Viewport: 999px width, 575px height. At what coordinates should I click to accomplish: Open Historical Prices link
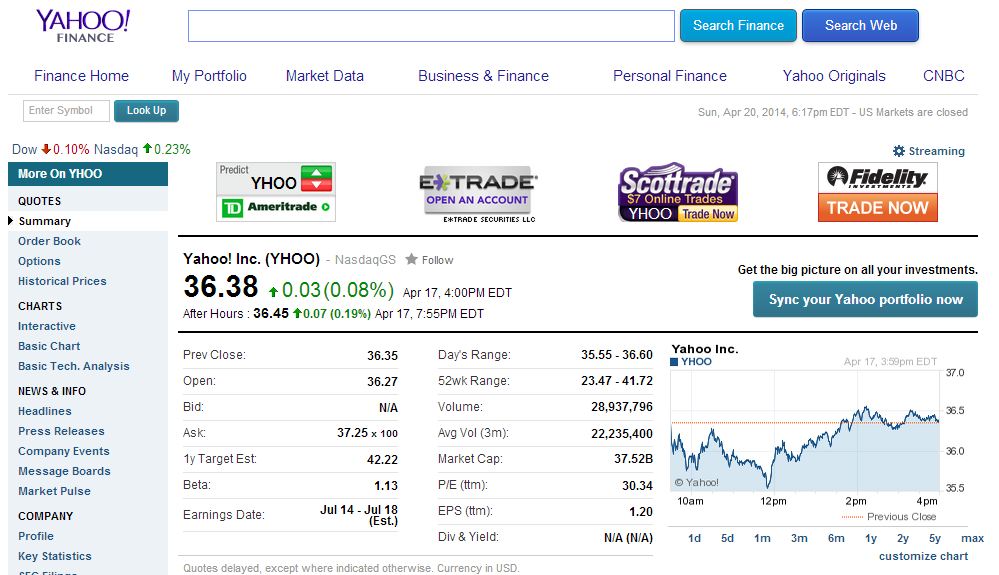tap(62, 281)
